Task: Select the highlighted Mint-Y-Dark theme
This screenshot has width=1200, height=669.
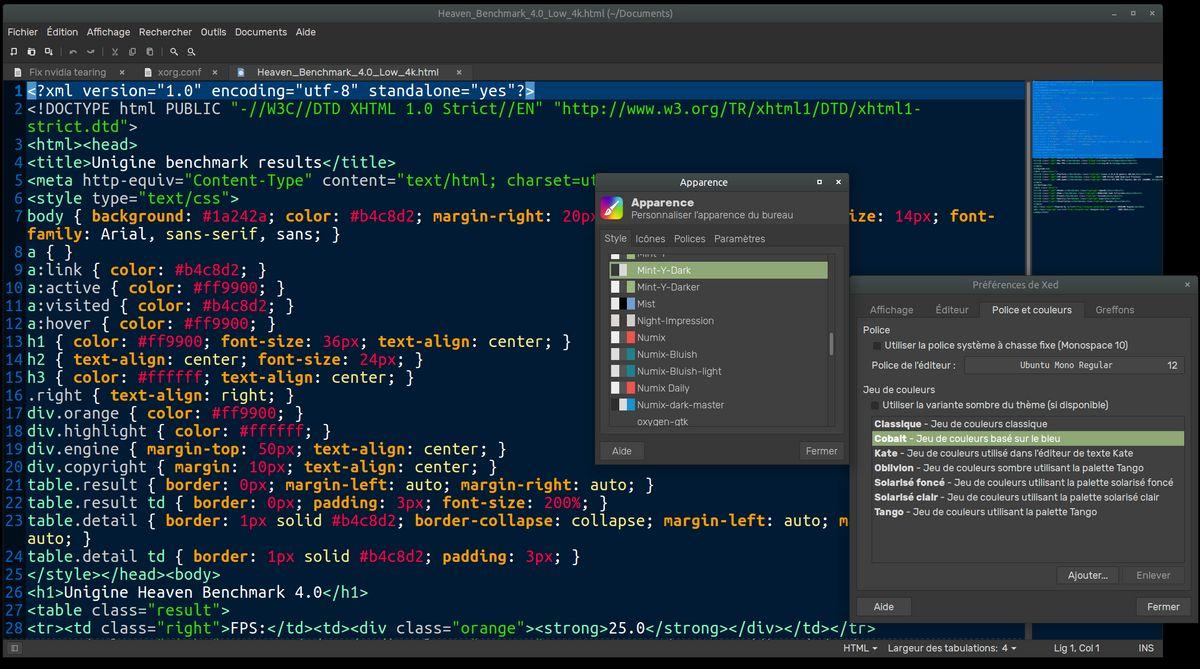Action: (718, 270)
